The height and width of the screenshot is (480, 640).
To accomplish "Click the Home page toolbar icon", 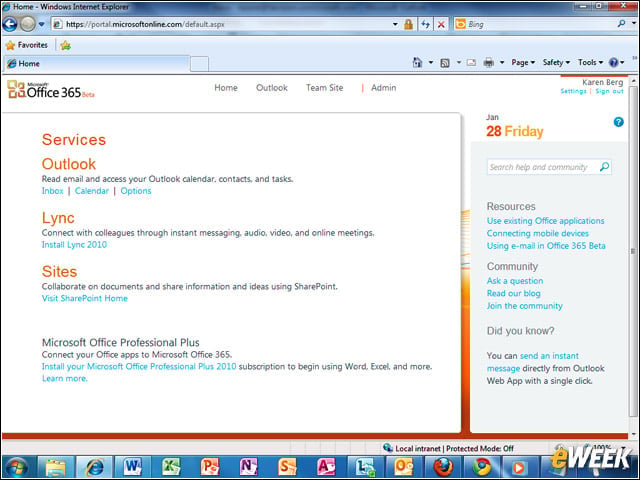I will (x=417, y=62).
